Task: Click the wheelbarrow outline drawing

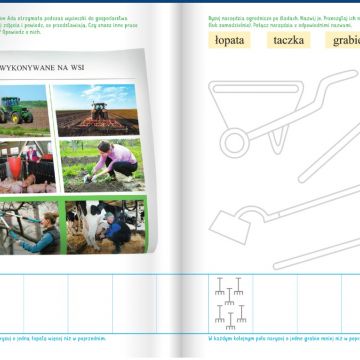Action: [x=283, y=113]
